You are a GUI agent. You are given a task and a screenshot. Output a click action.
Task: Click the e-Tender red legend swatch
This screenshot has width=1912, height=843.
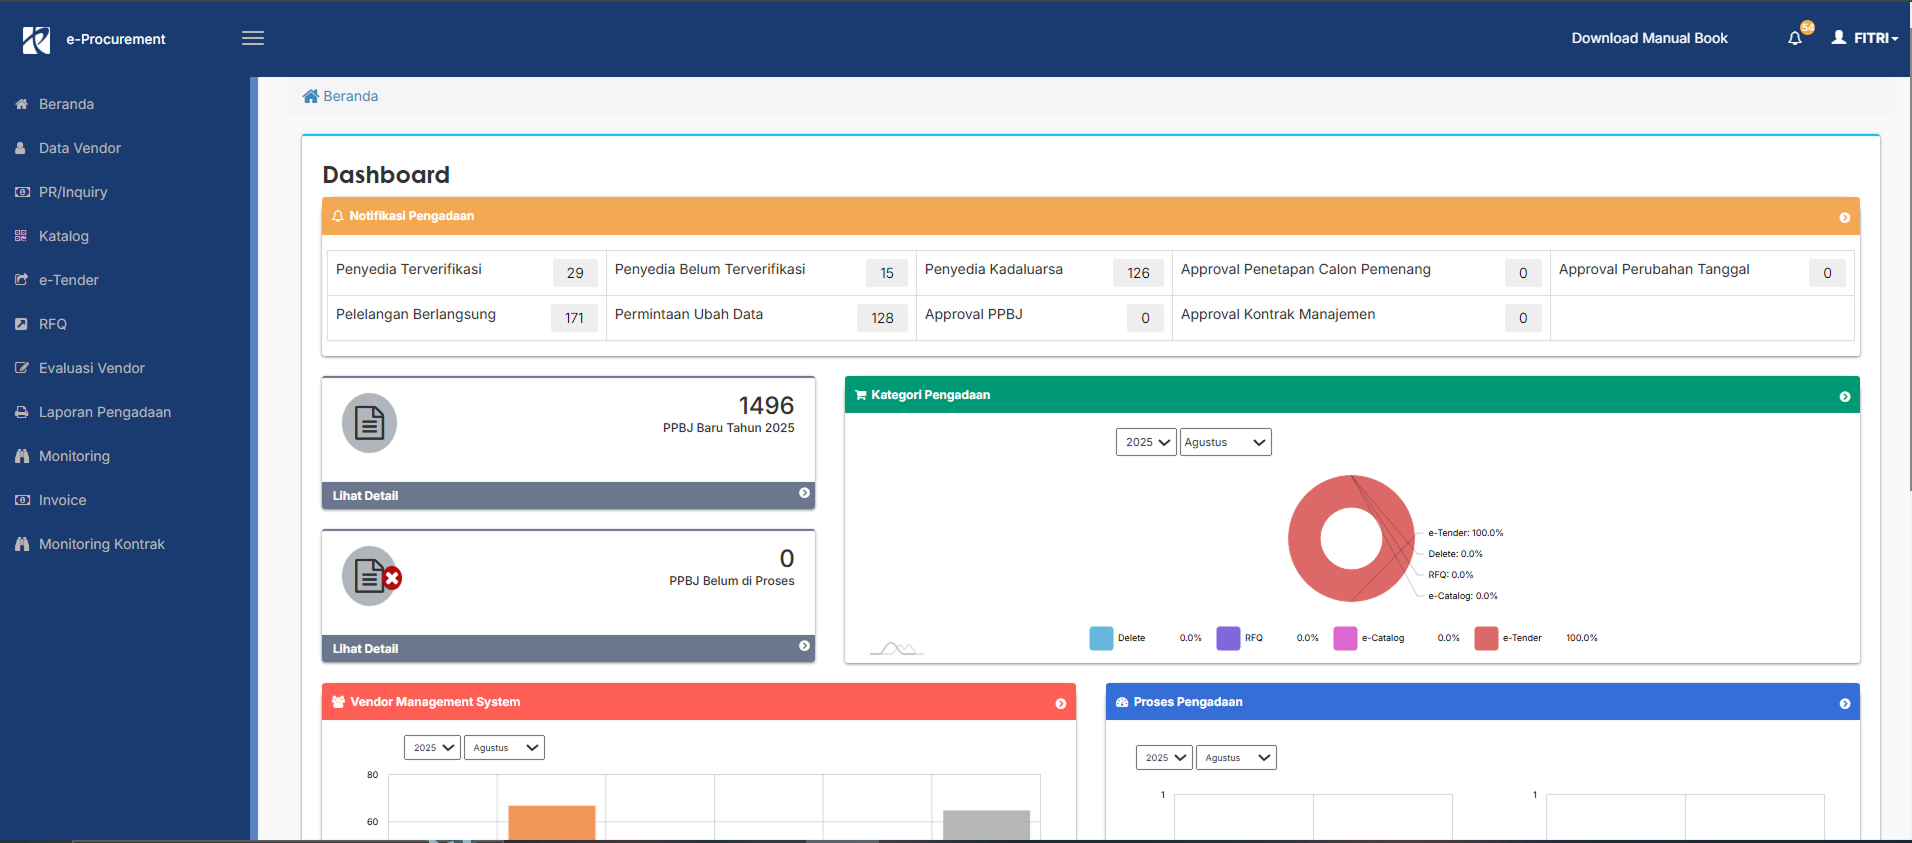1486,638
